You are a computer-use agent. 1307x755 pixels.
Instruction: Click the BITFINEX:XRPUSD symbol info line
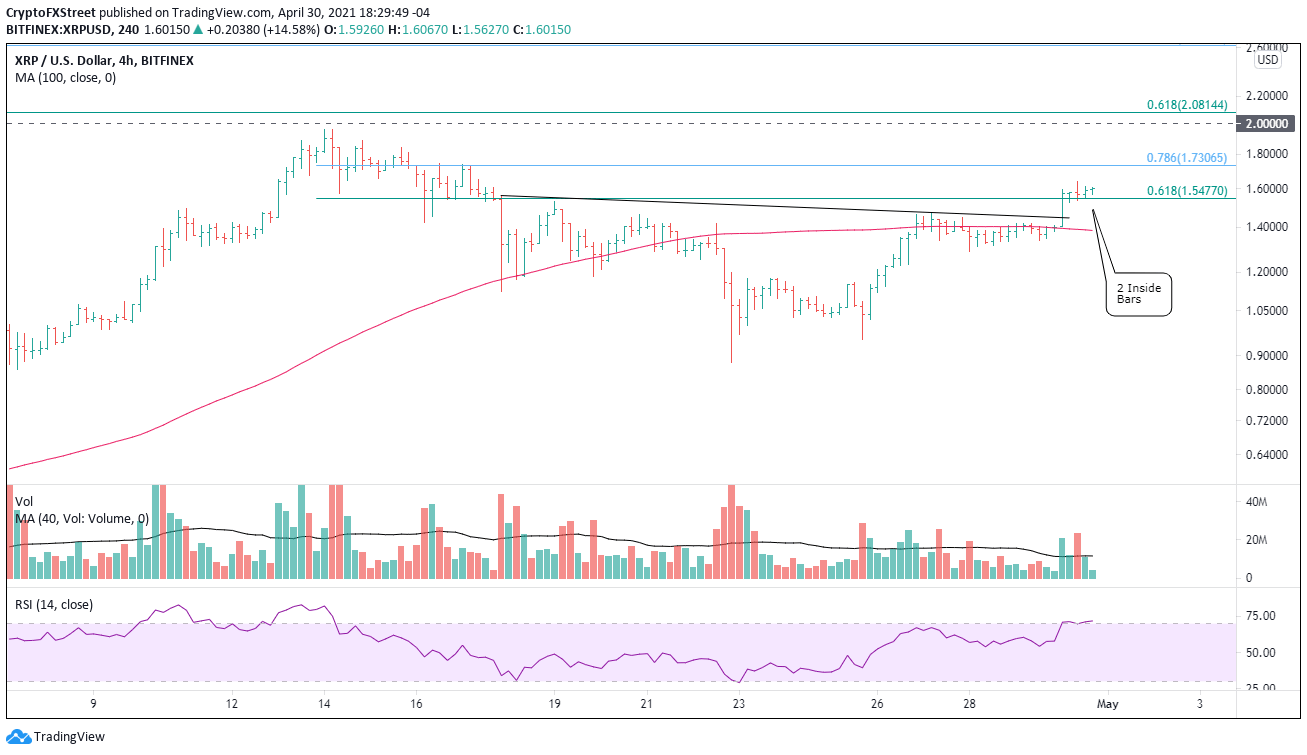coord(290,29)
